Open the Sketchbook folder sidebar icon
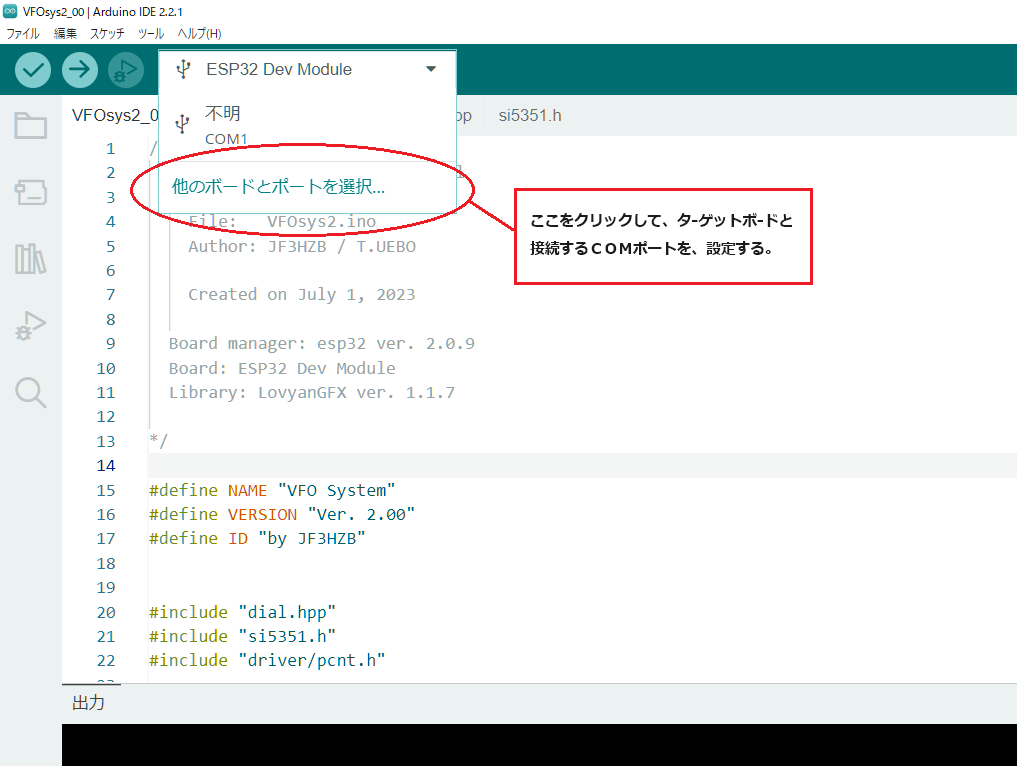Image resolution: width=1017 pixels, height=766 pixels. (x=30, y=126)
